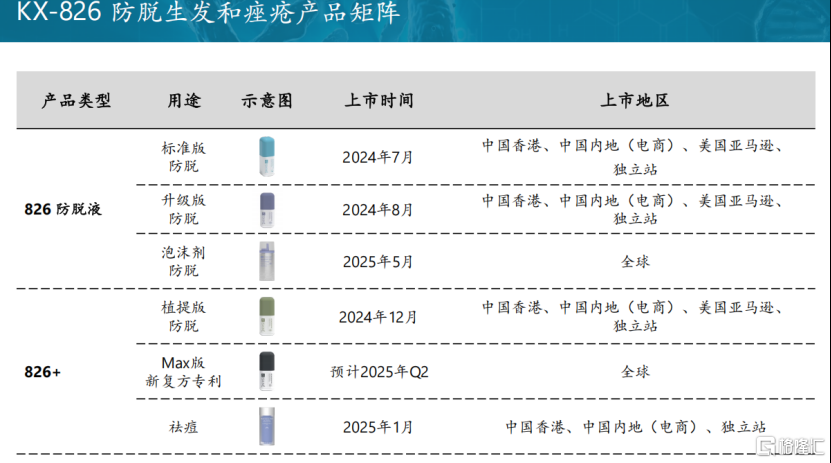Select 全球 in the Max版 row

pyautogui.click(x=635, y=372)
